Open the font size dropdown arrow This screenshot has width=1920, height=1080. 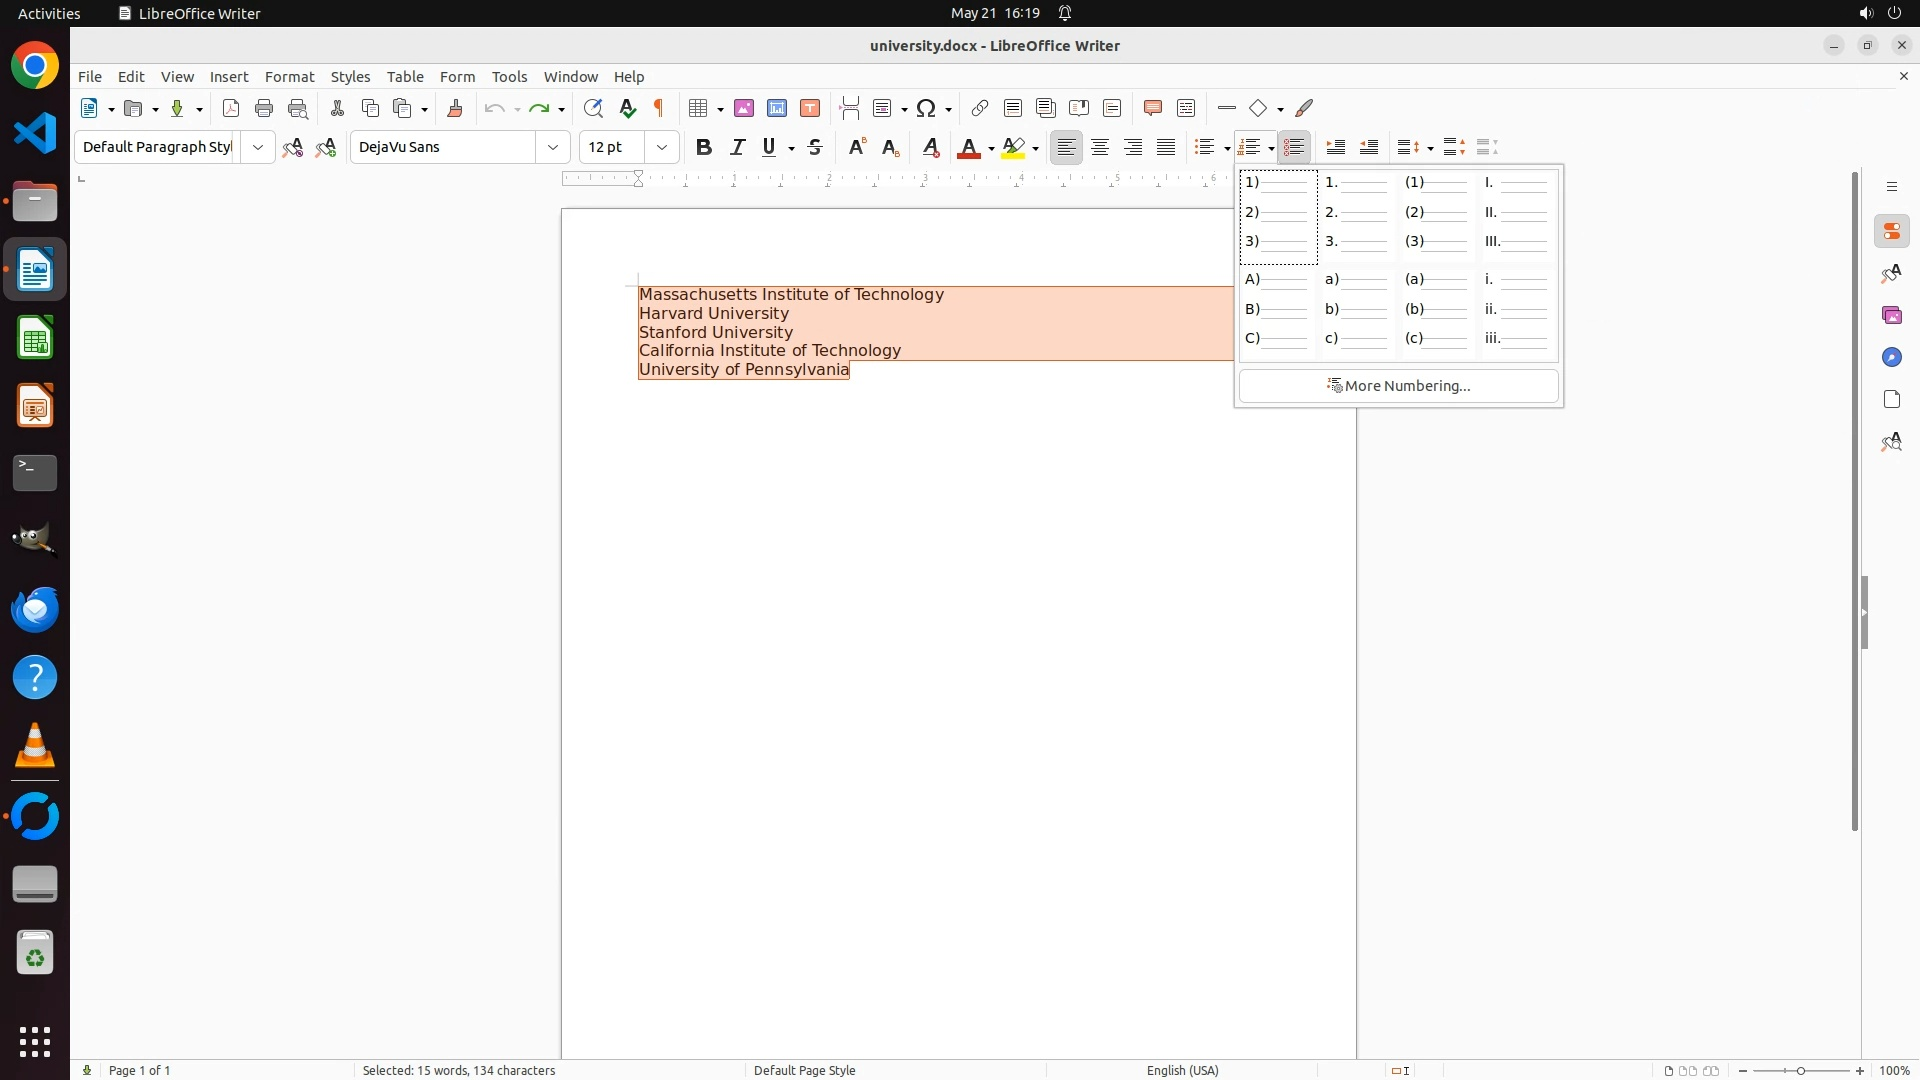pos(662,147)
